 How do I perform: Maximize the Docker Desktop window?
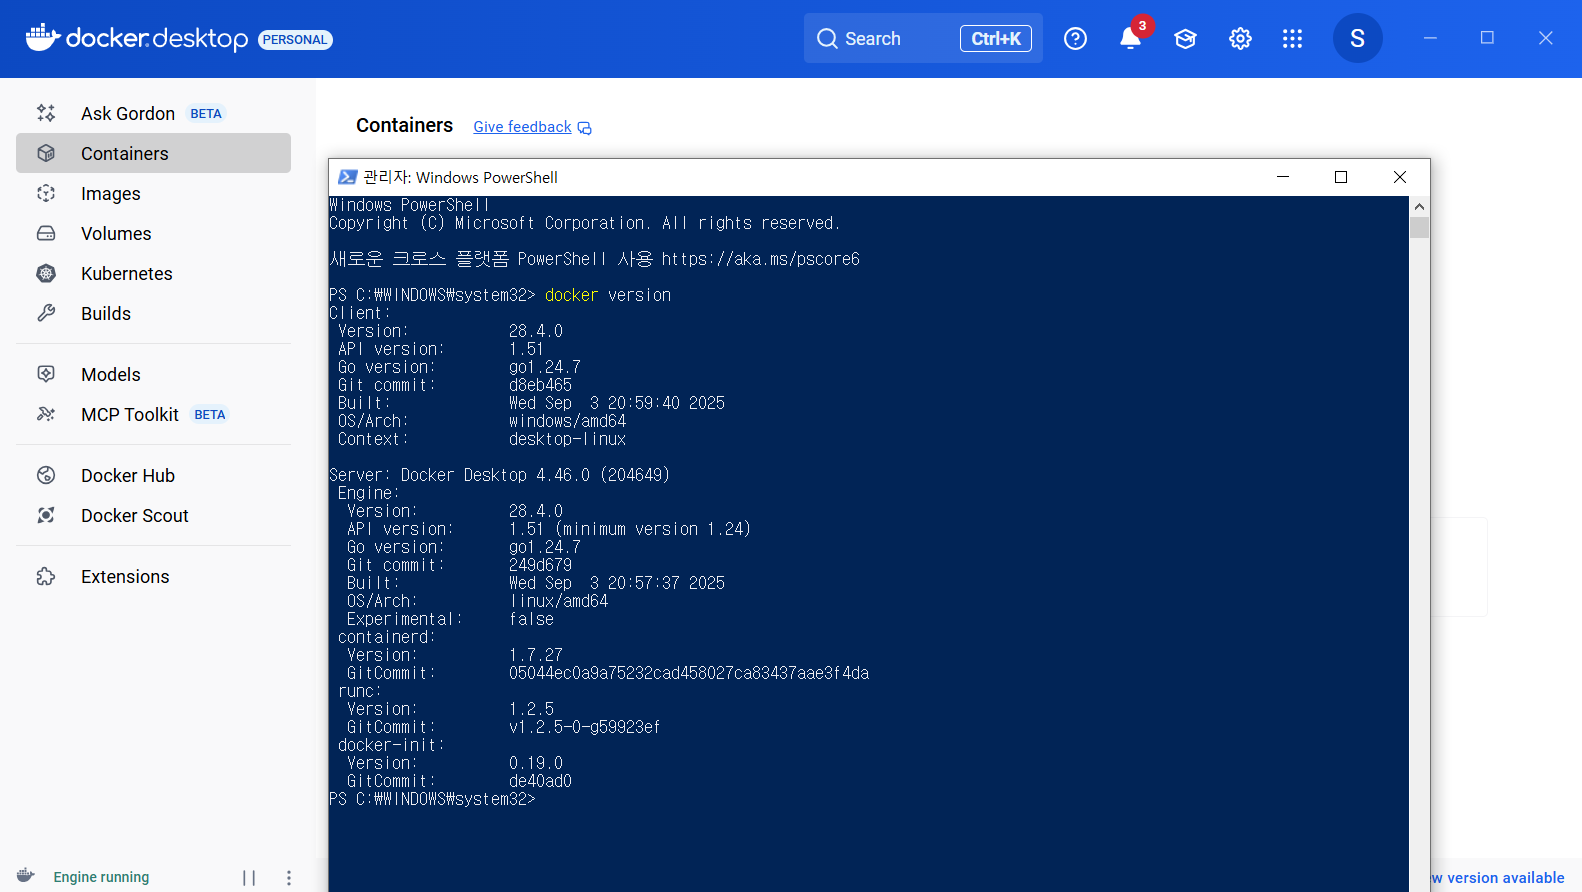(x=1487, y=38)
